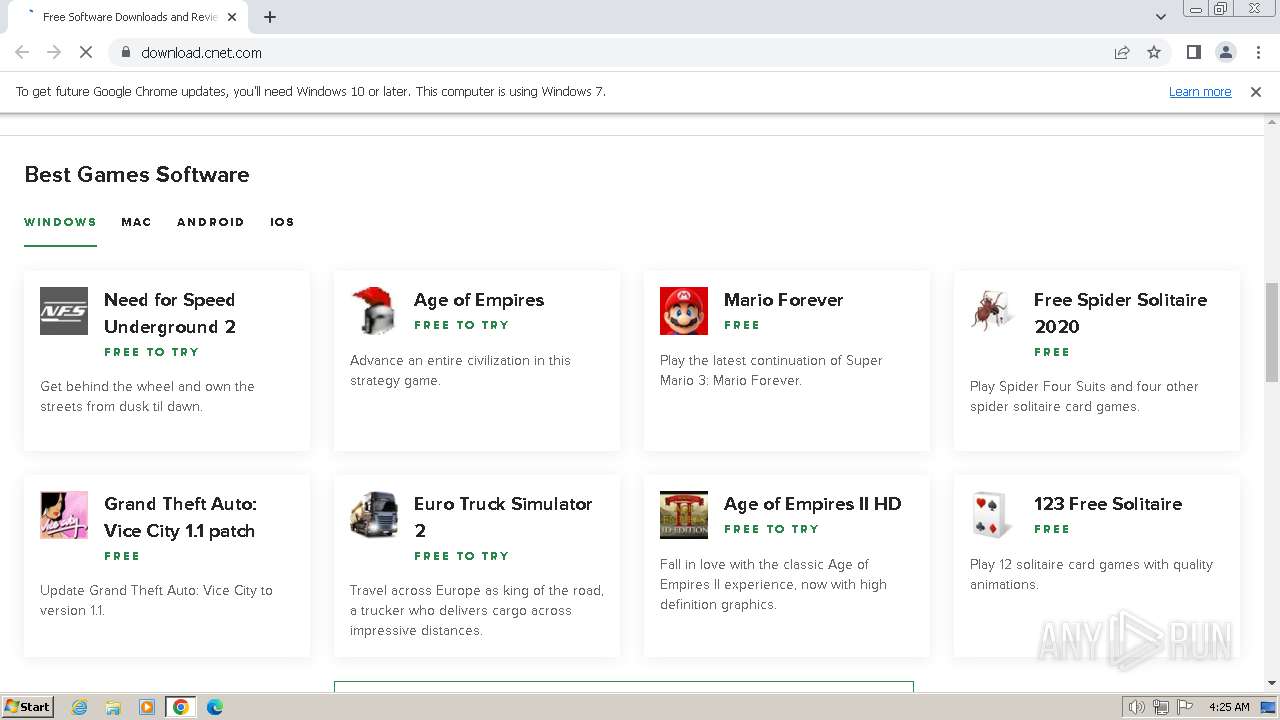Open Free Spider Solitaire 2020 title link

pos(1120,313)
